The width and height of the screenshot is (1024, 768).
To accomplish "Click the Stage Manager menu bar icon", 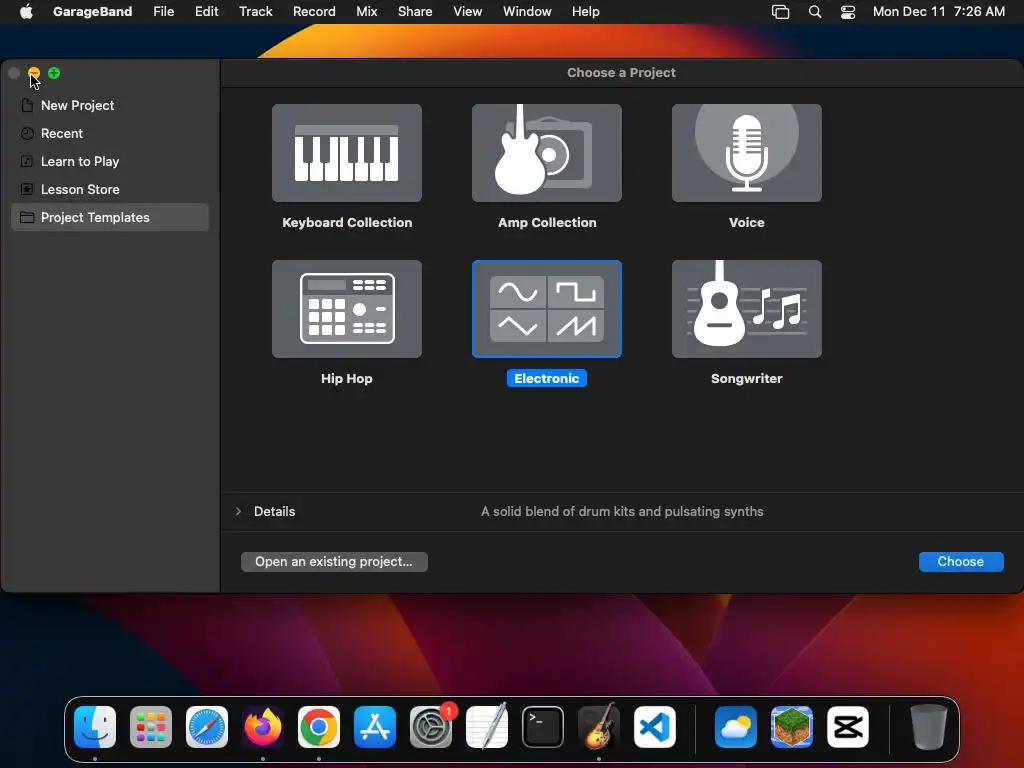I will (780, 11).
